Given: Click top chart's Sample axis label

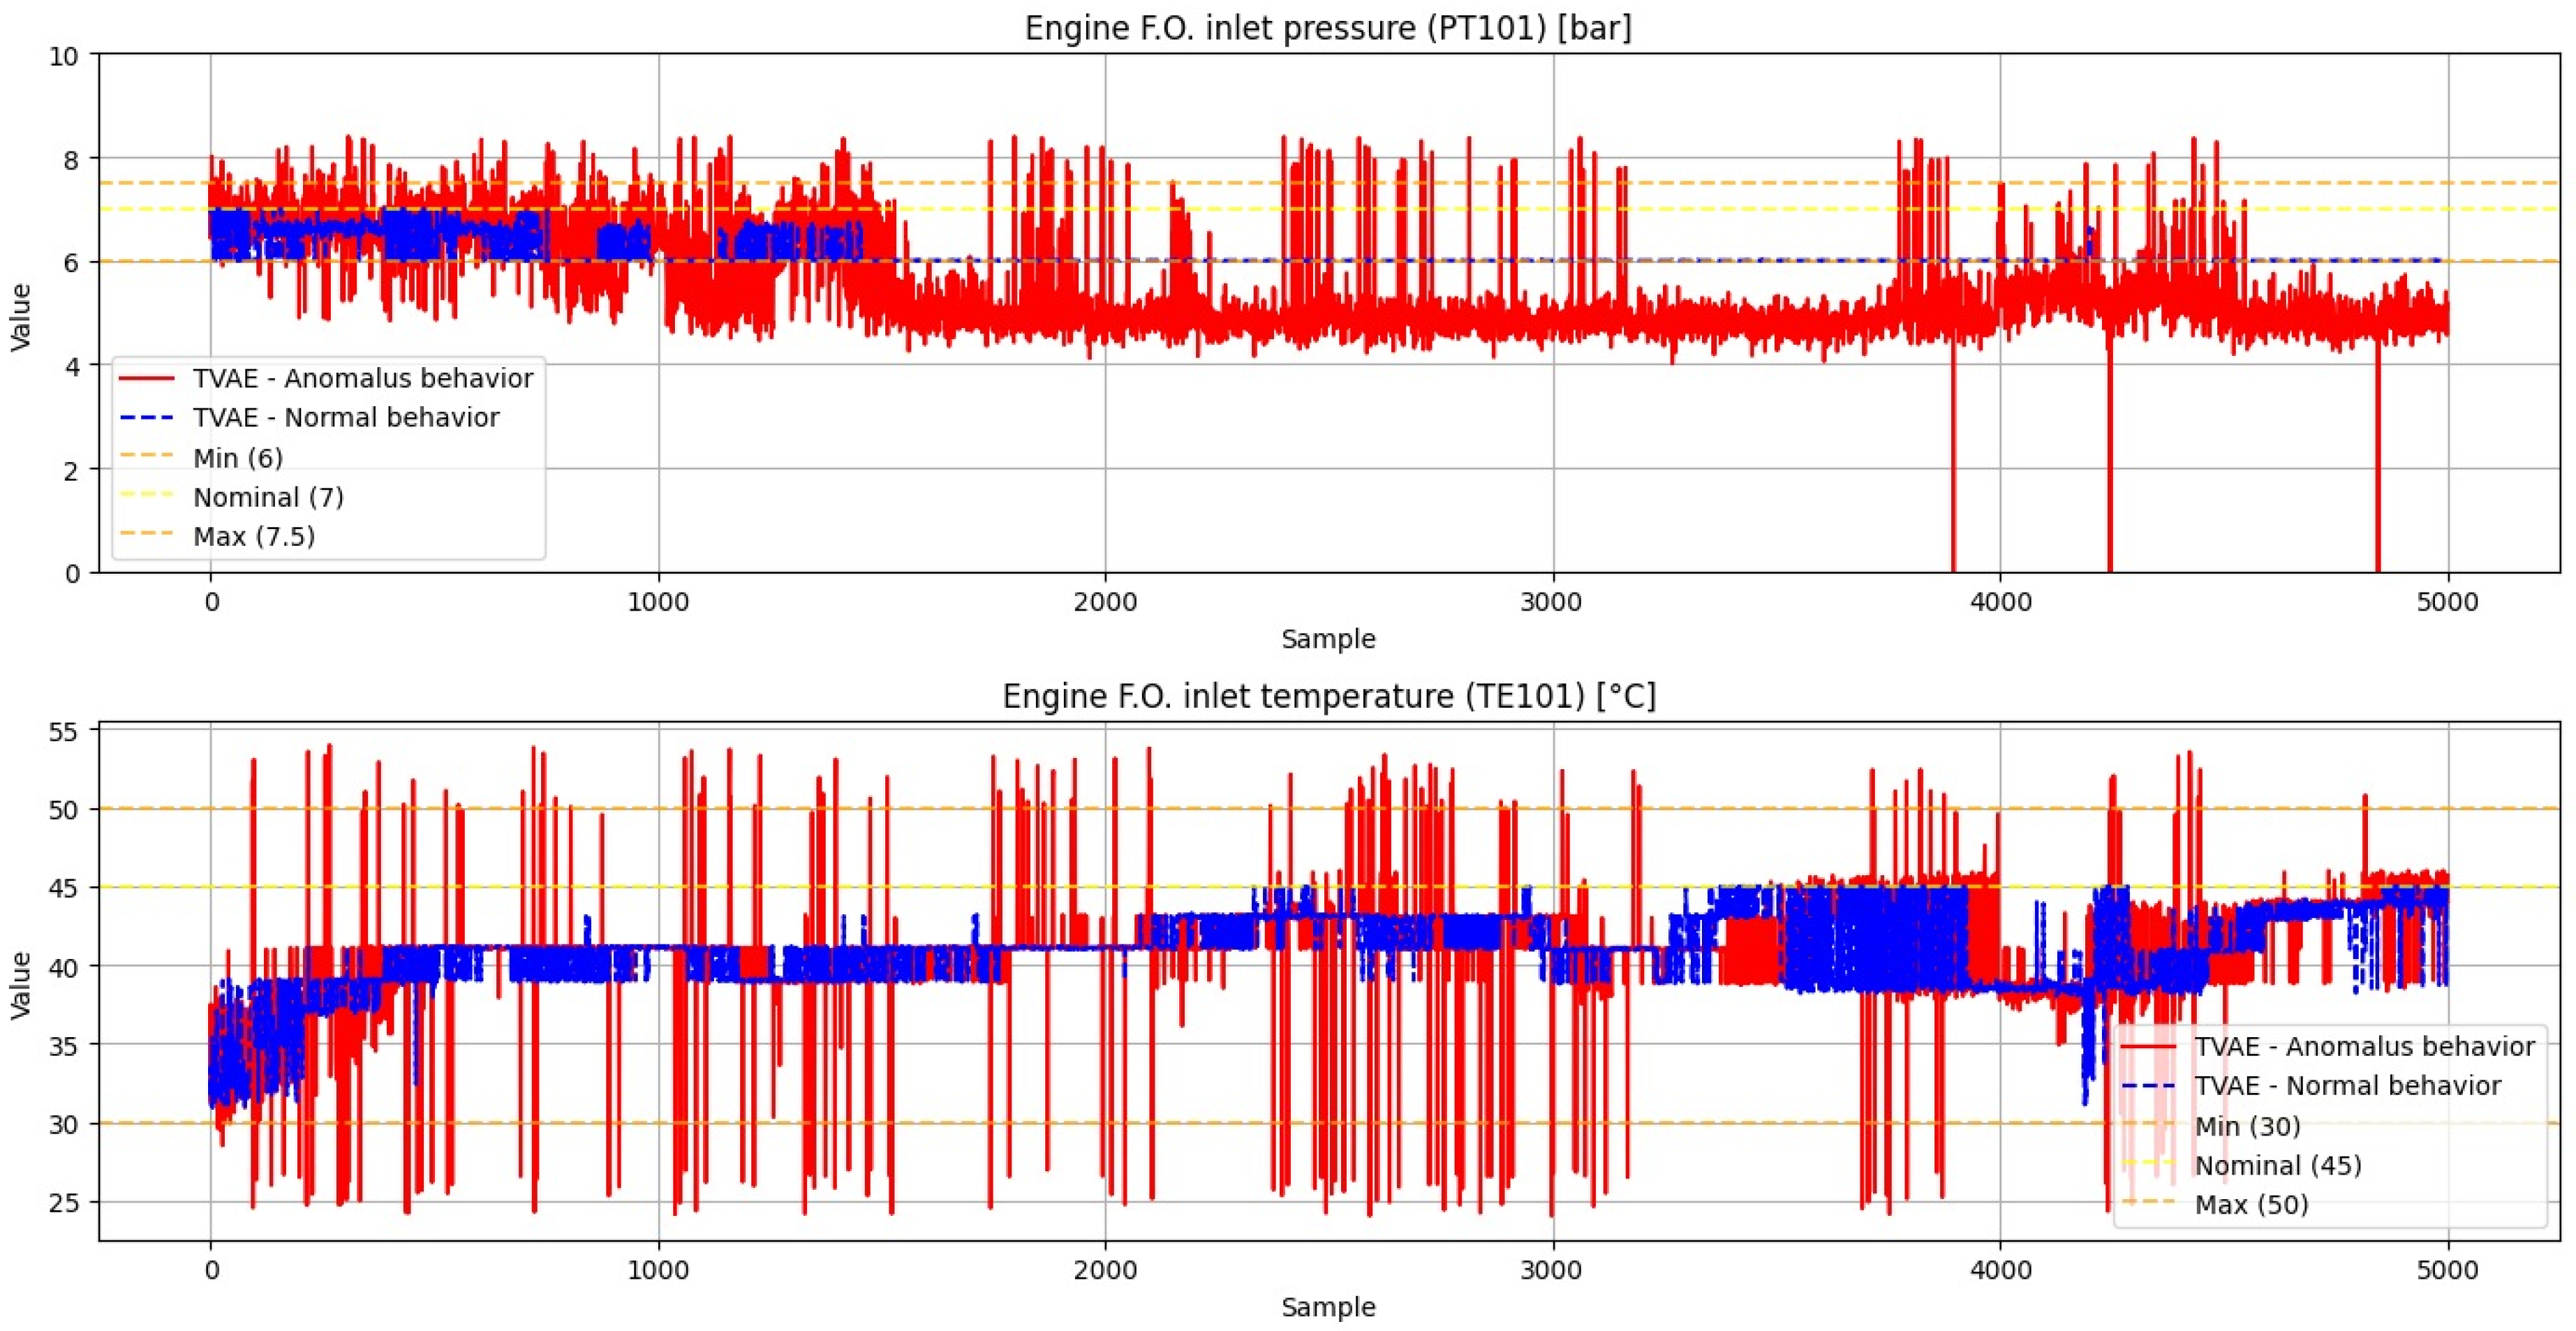Looking at the screenshot, I should coord(1328,639).
